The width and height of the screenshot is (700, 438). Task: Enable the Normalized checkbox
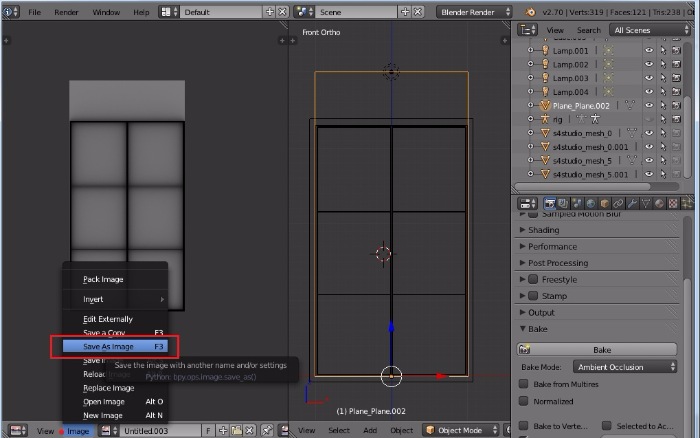point(524,401)
